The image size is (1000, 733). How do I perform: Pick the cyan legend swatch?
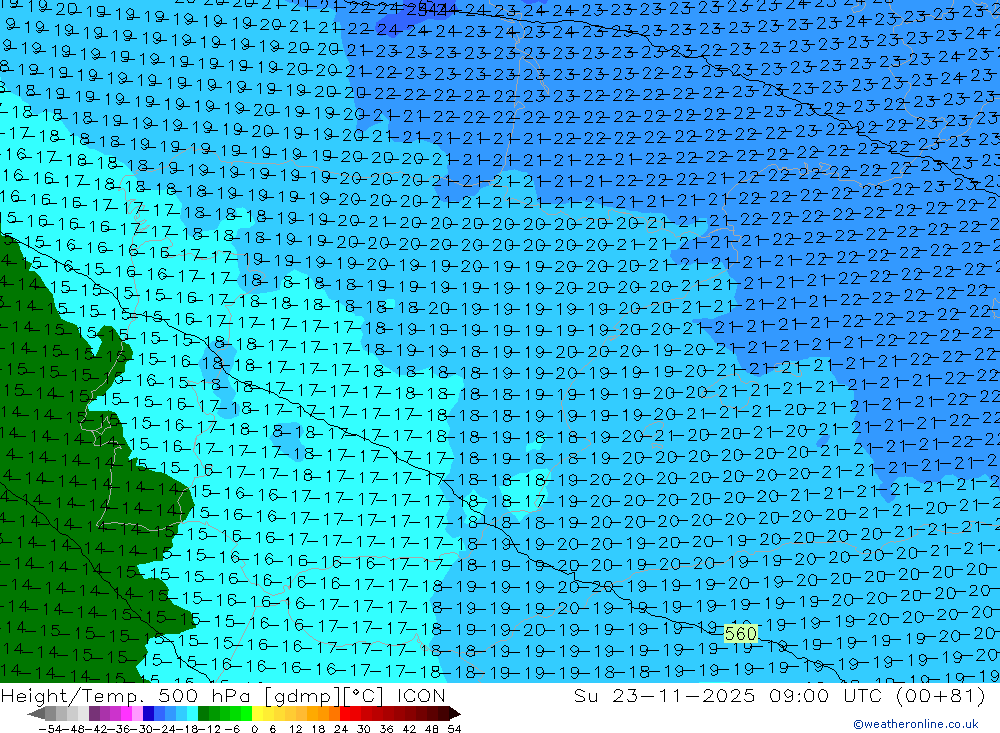coord(192,713)
